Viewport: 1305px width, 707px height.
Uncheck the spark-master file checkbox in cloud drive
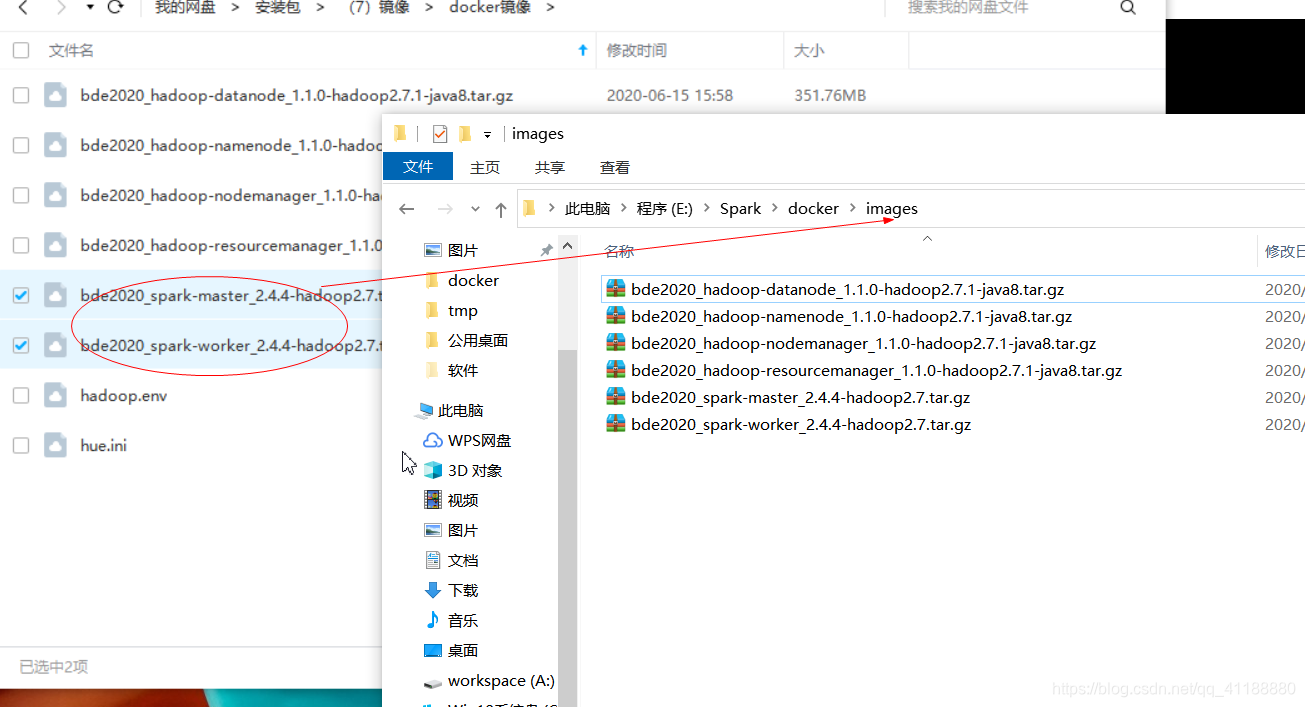tap(21, 295)
